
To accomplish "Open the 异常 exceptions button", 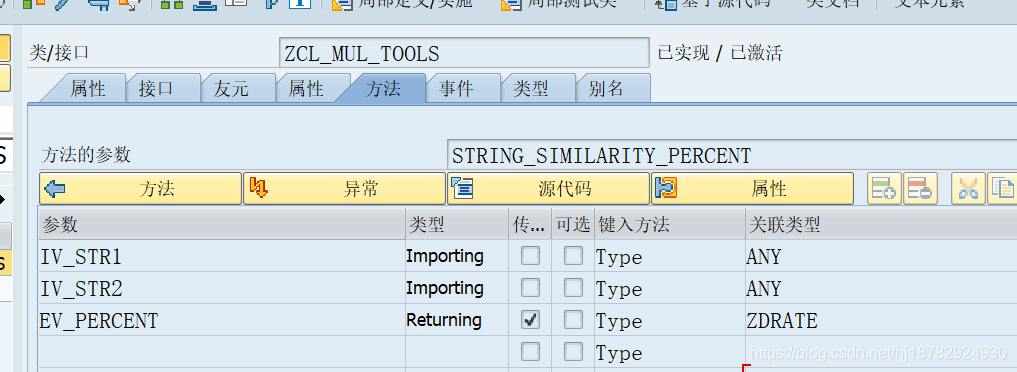I will tap(344, 189).
